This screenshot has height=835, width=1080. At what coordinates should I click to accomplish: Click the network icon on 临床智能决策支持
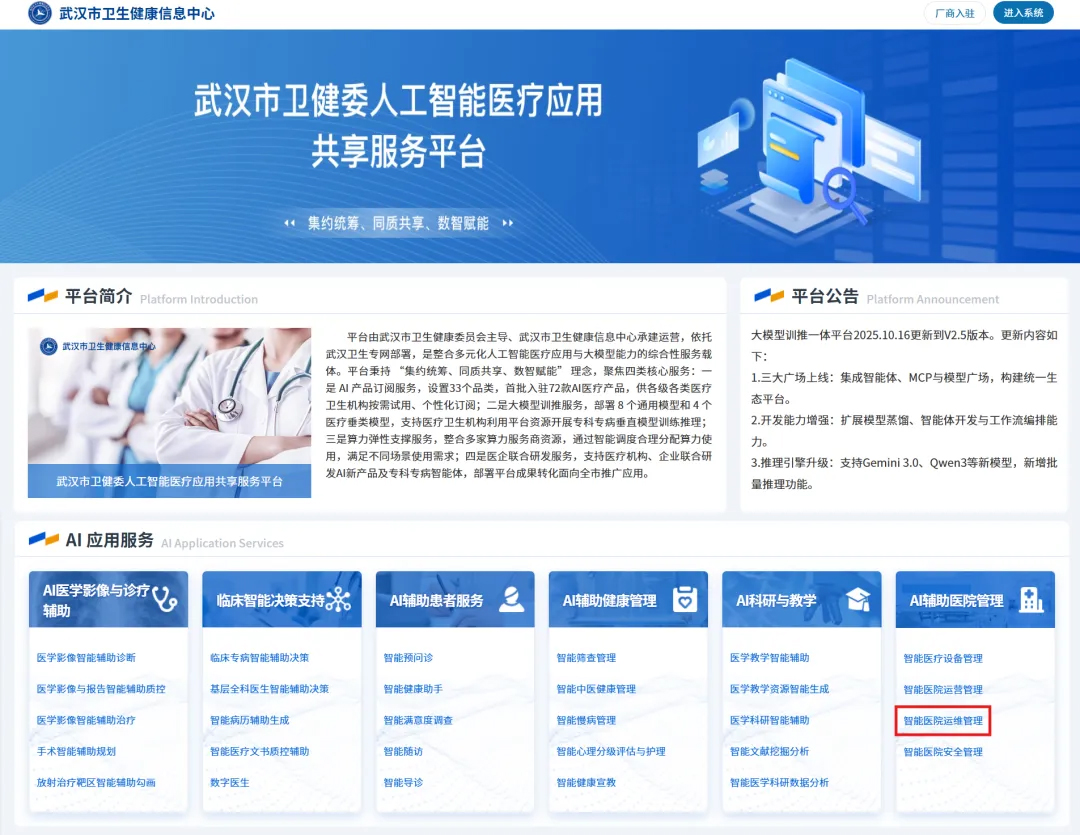338,599
